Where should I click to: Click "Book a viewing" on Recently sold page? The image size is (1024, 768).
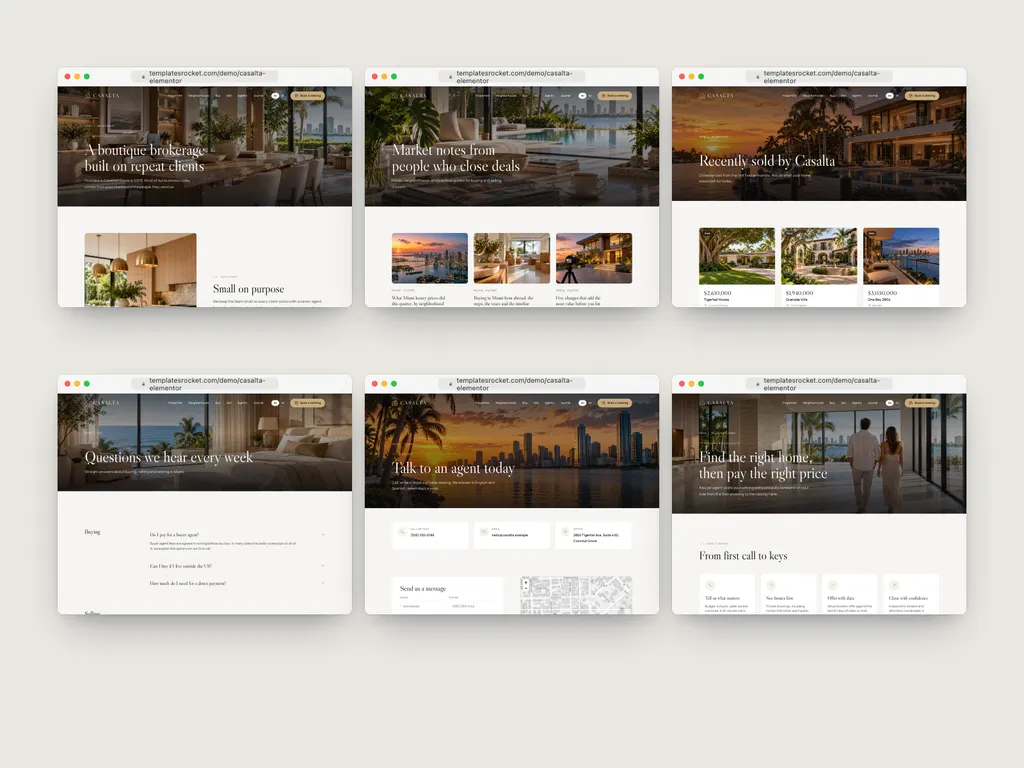click(x=922, y=95)
